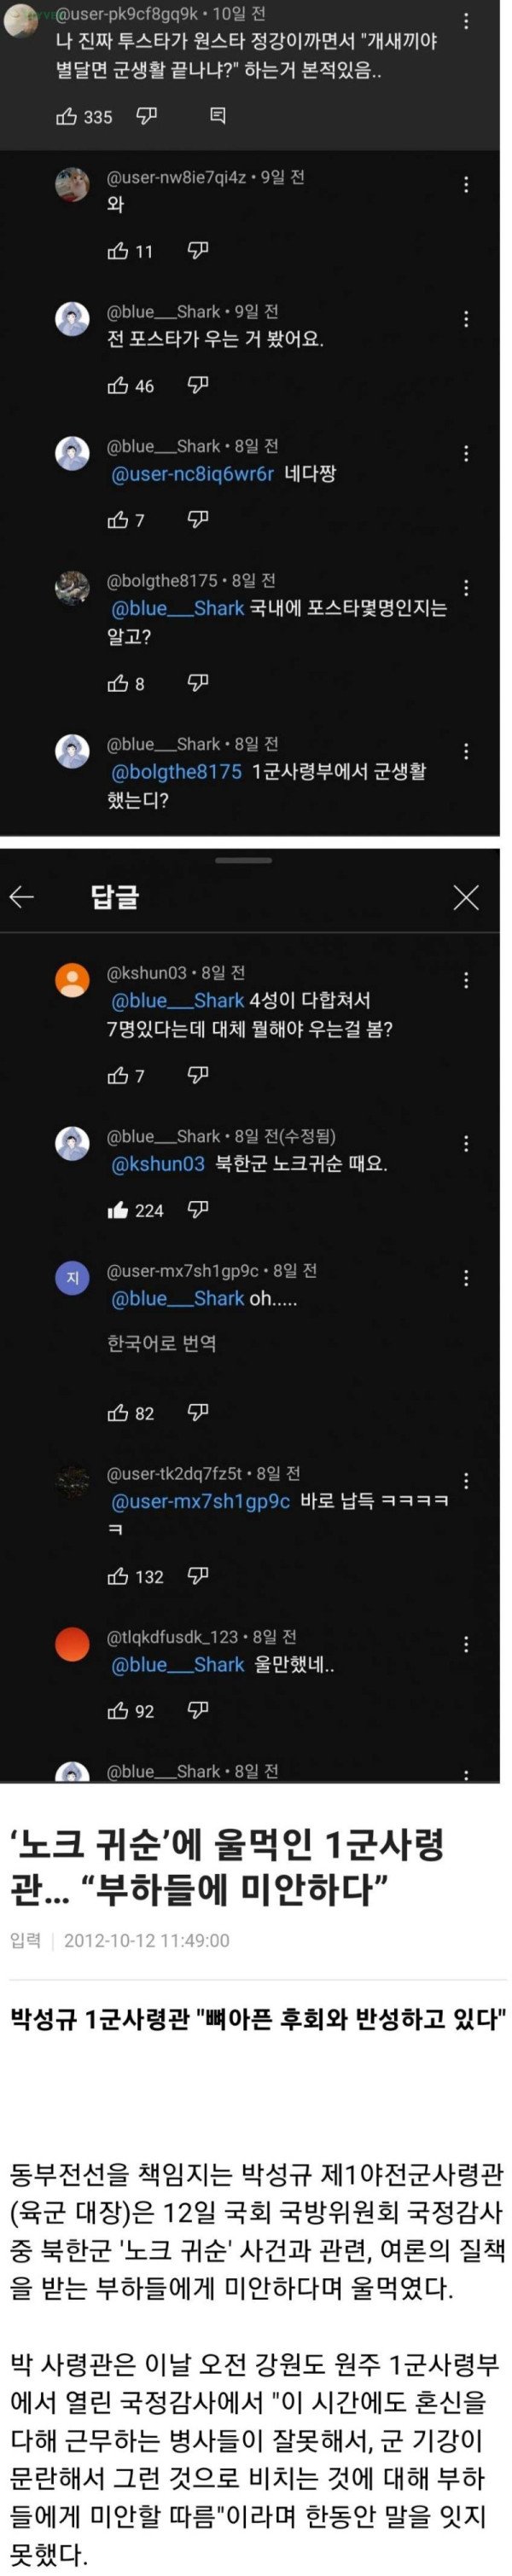Unlike the '북한군 노크귀순 때요' reply with 224 likes

[x=118, y=1210]
